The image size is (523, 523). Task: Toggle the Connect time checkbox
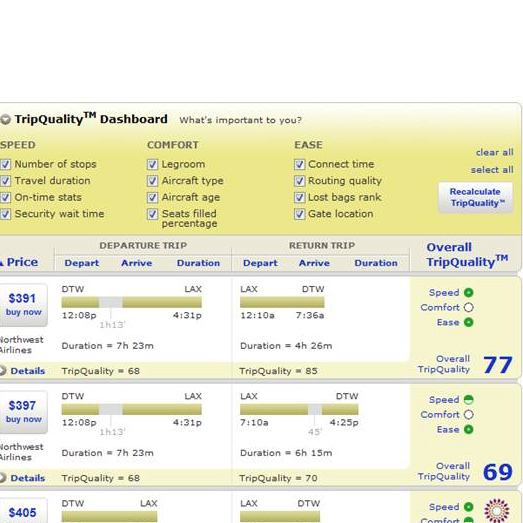click(300, 164)
